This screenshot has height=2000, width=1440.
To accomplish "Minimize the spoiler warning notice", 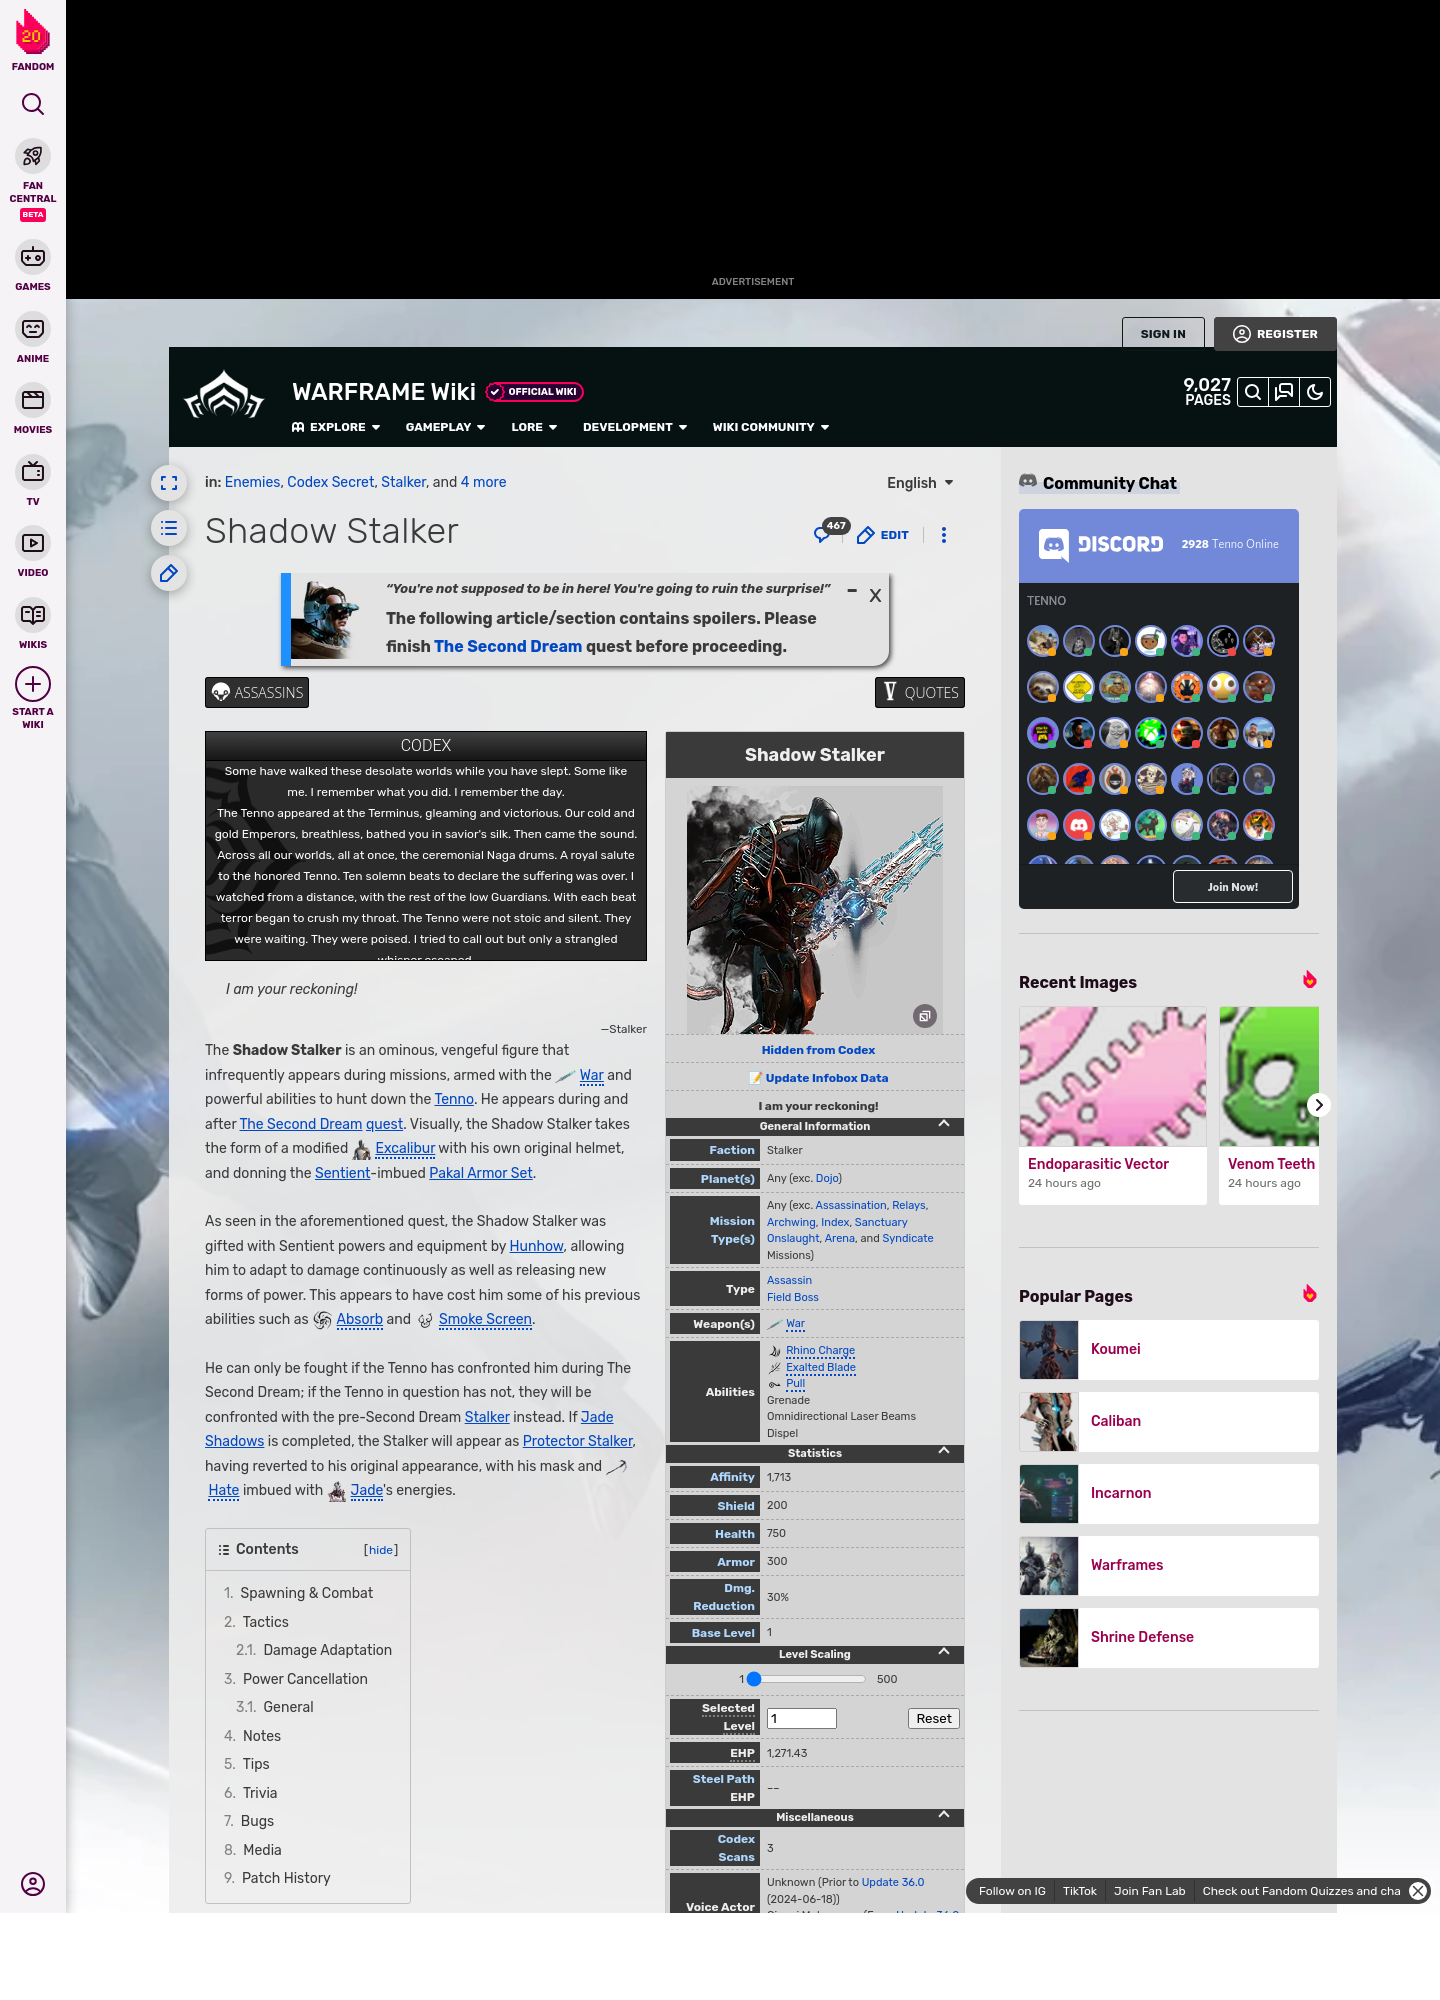I will (852, 591).
